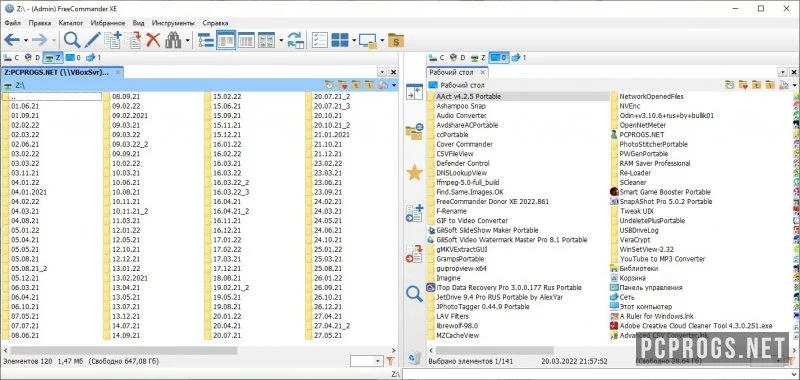
Task: Click the monitor with folder icon
Action: (x=368, y=40)
